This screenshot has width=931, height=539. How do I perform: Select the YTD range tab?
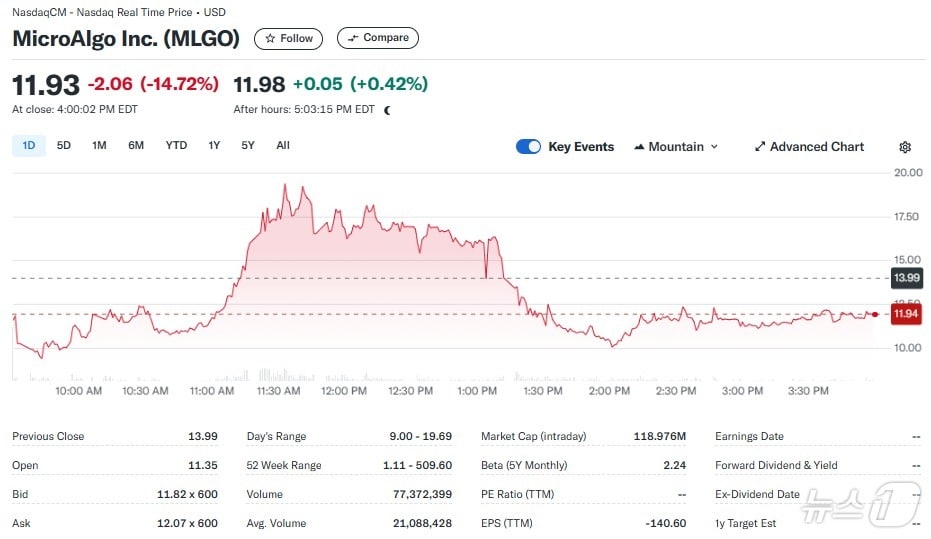click(176, 146)
